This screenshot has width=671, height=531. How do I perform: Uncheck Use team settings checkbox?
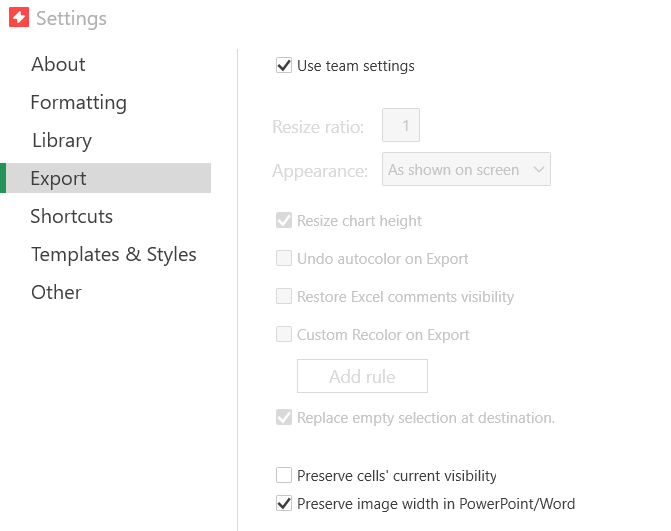(x=284, y=65)
